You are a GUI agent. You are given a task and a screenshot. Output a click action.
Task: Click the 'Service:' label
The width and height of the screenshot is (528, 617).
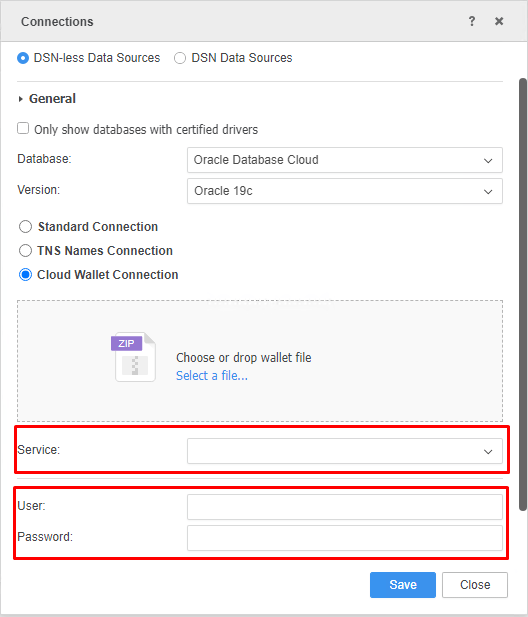click(39, 450)
